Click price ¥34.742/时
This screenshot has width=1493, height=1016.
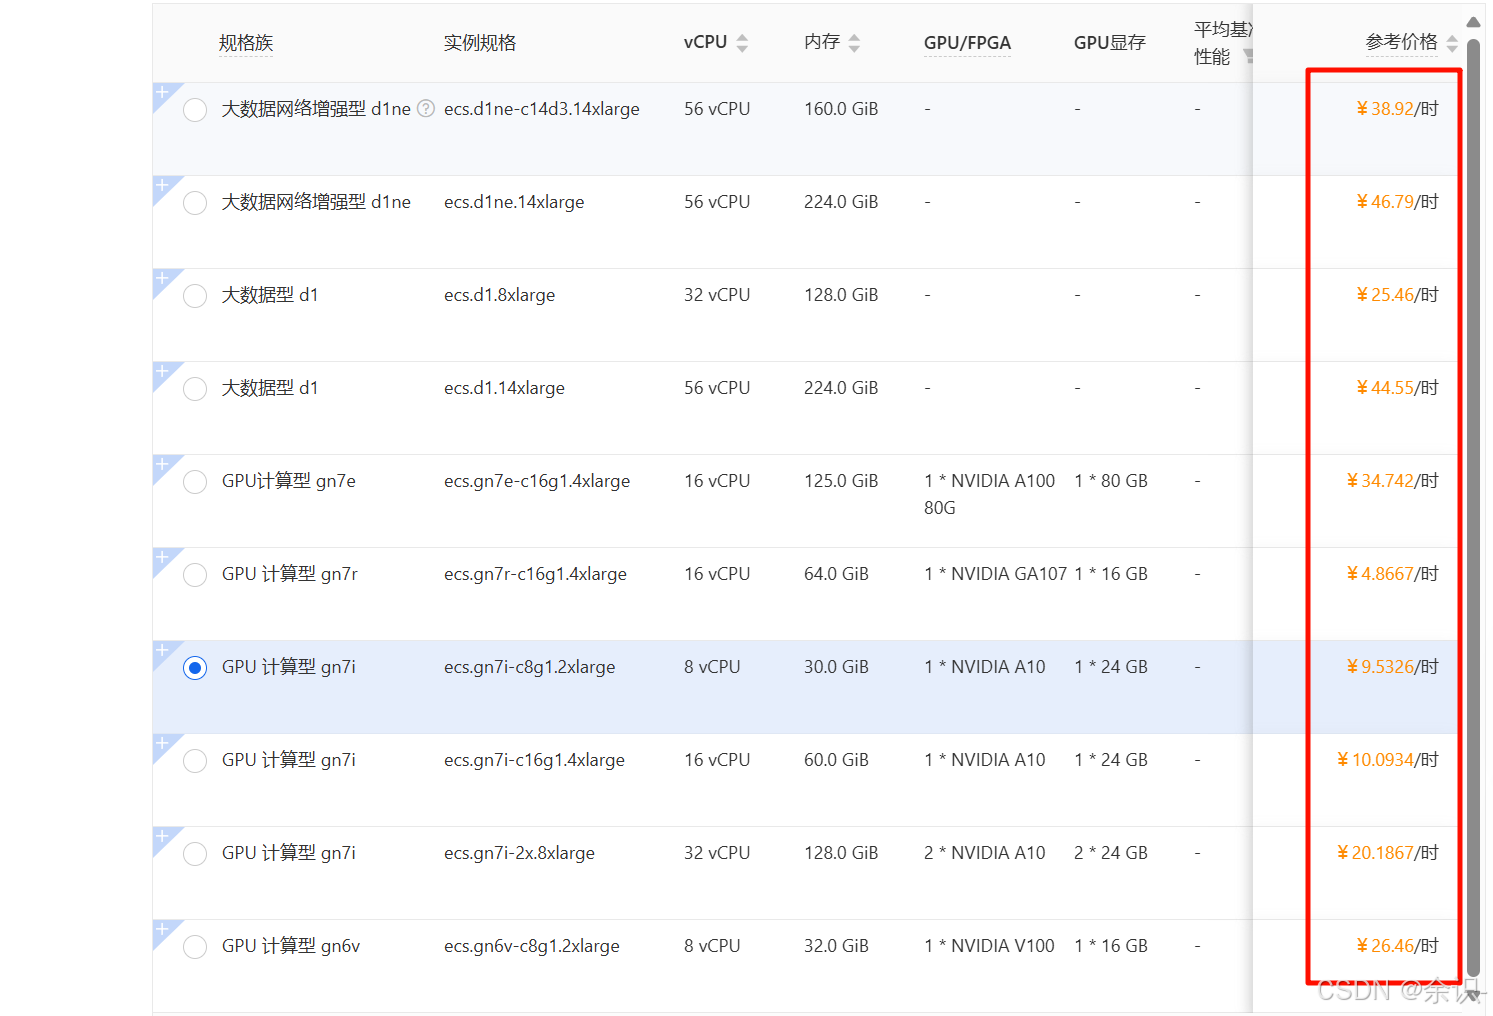(1392, 481)
